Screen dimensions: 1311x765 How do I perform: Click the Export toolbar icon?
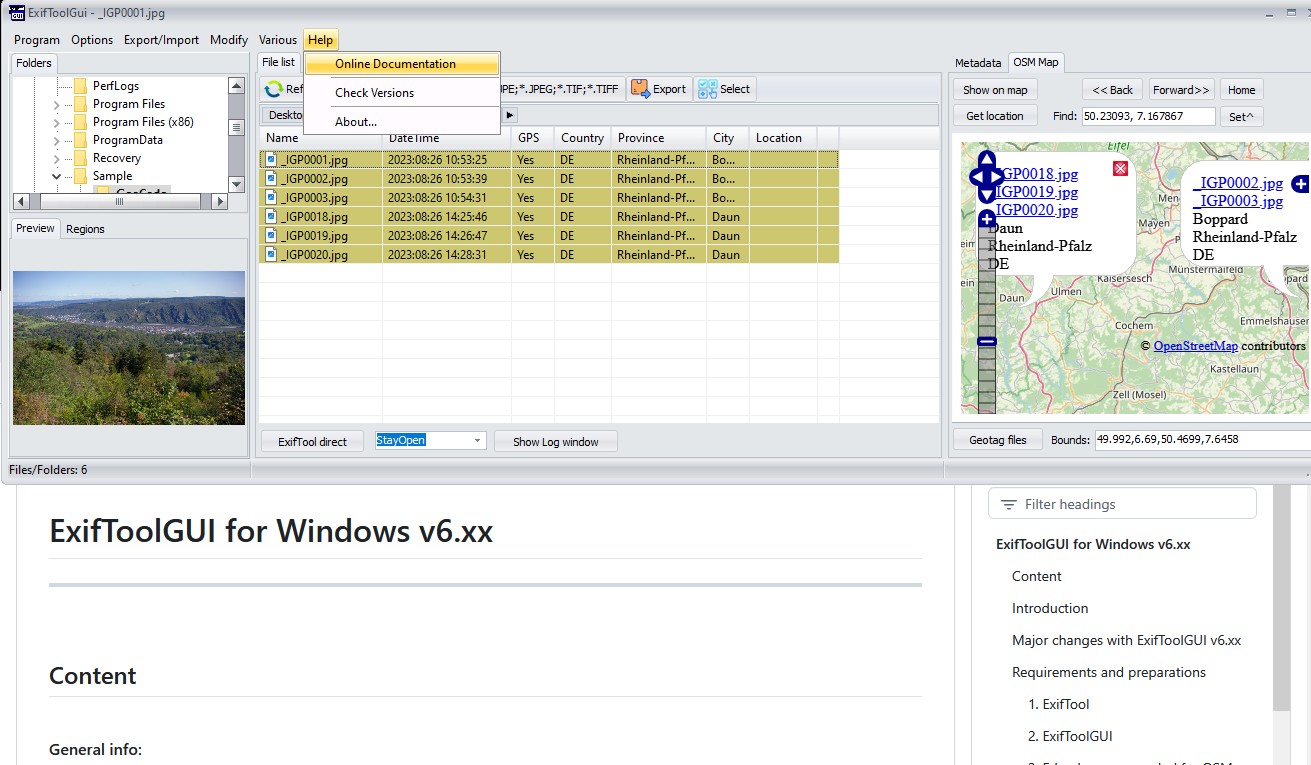tap(640, 89)
